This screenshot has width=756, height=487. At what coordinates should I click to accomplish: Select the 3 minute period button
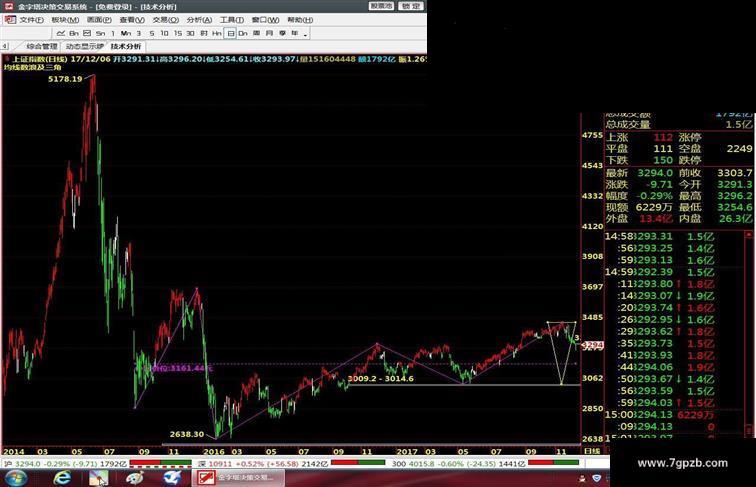tap(139, 33)
